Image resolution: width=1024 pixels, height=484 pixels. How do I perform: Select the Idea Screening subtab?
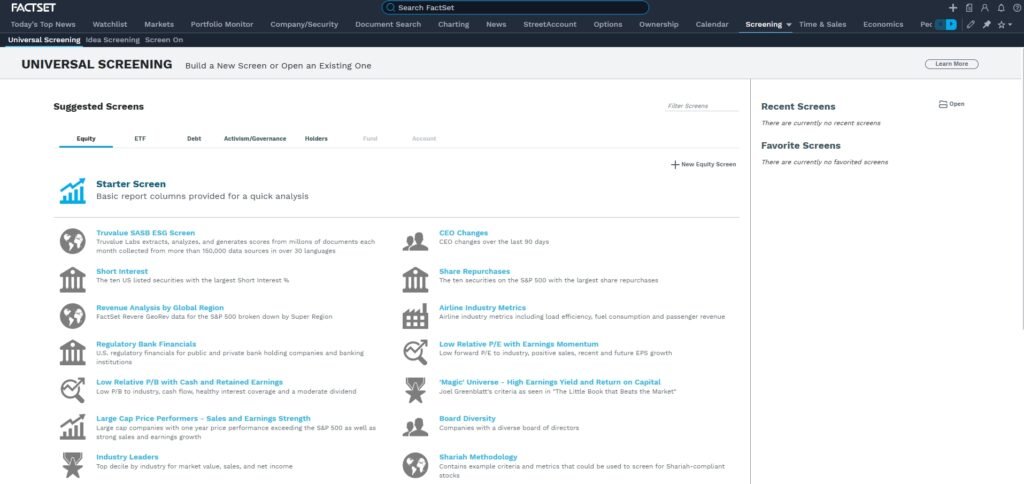[x=113, y=40]
